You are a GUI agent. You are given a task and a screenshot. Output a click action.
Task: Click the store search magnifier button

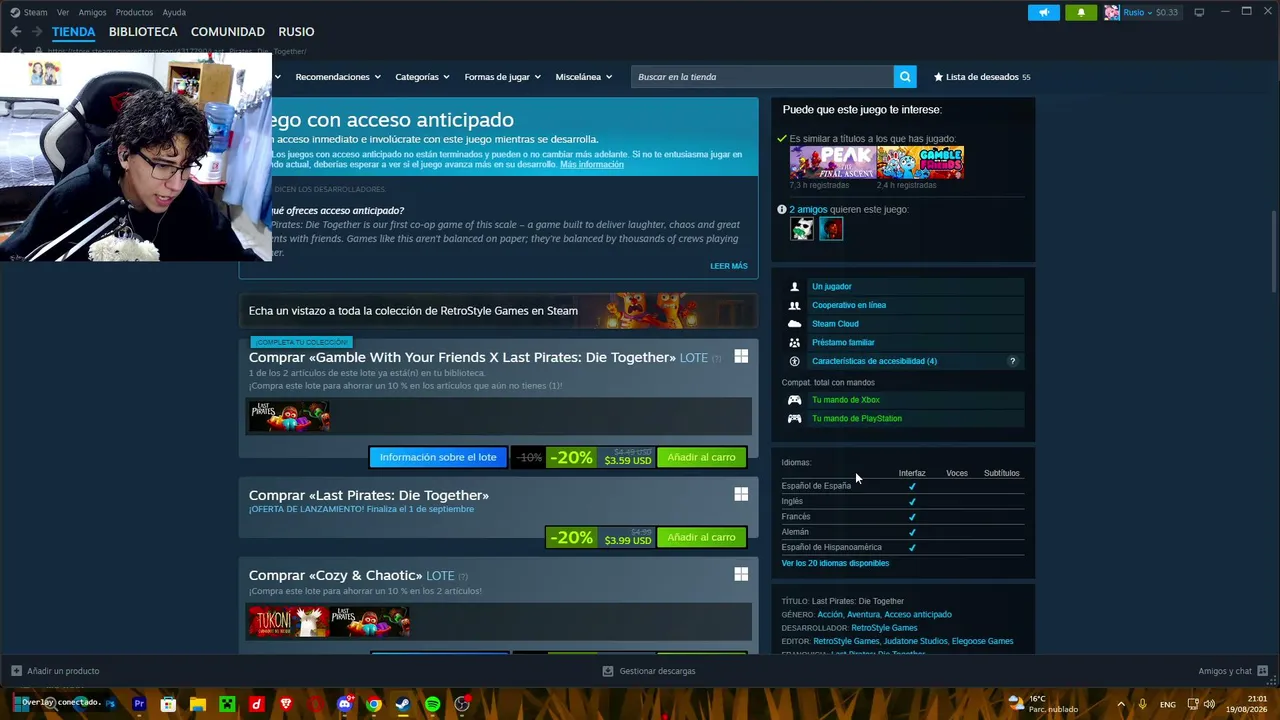pos(905,77)
